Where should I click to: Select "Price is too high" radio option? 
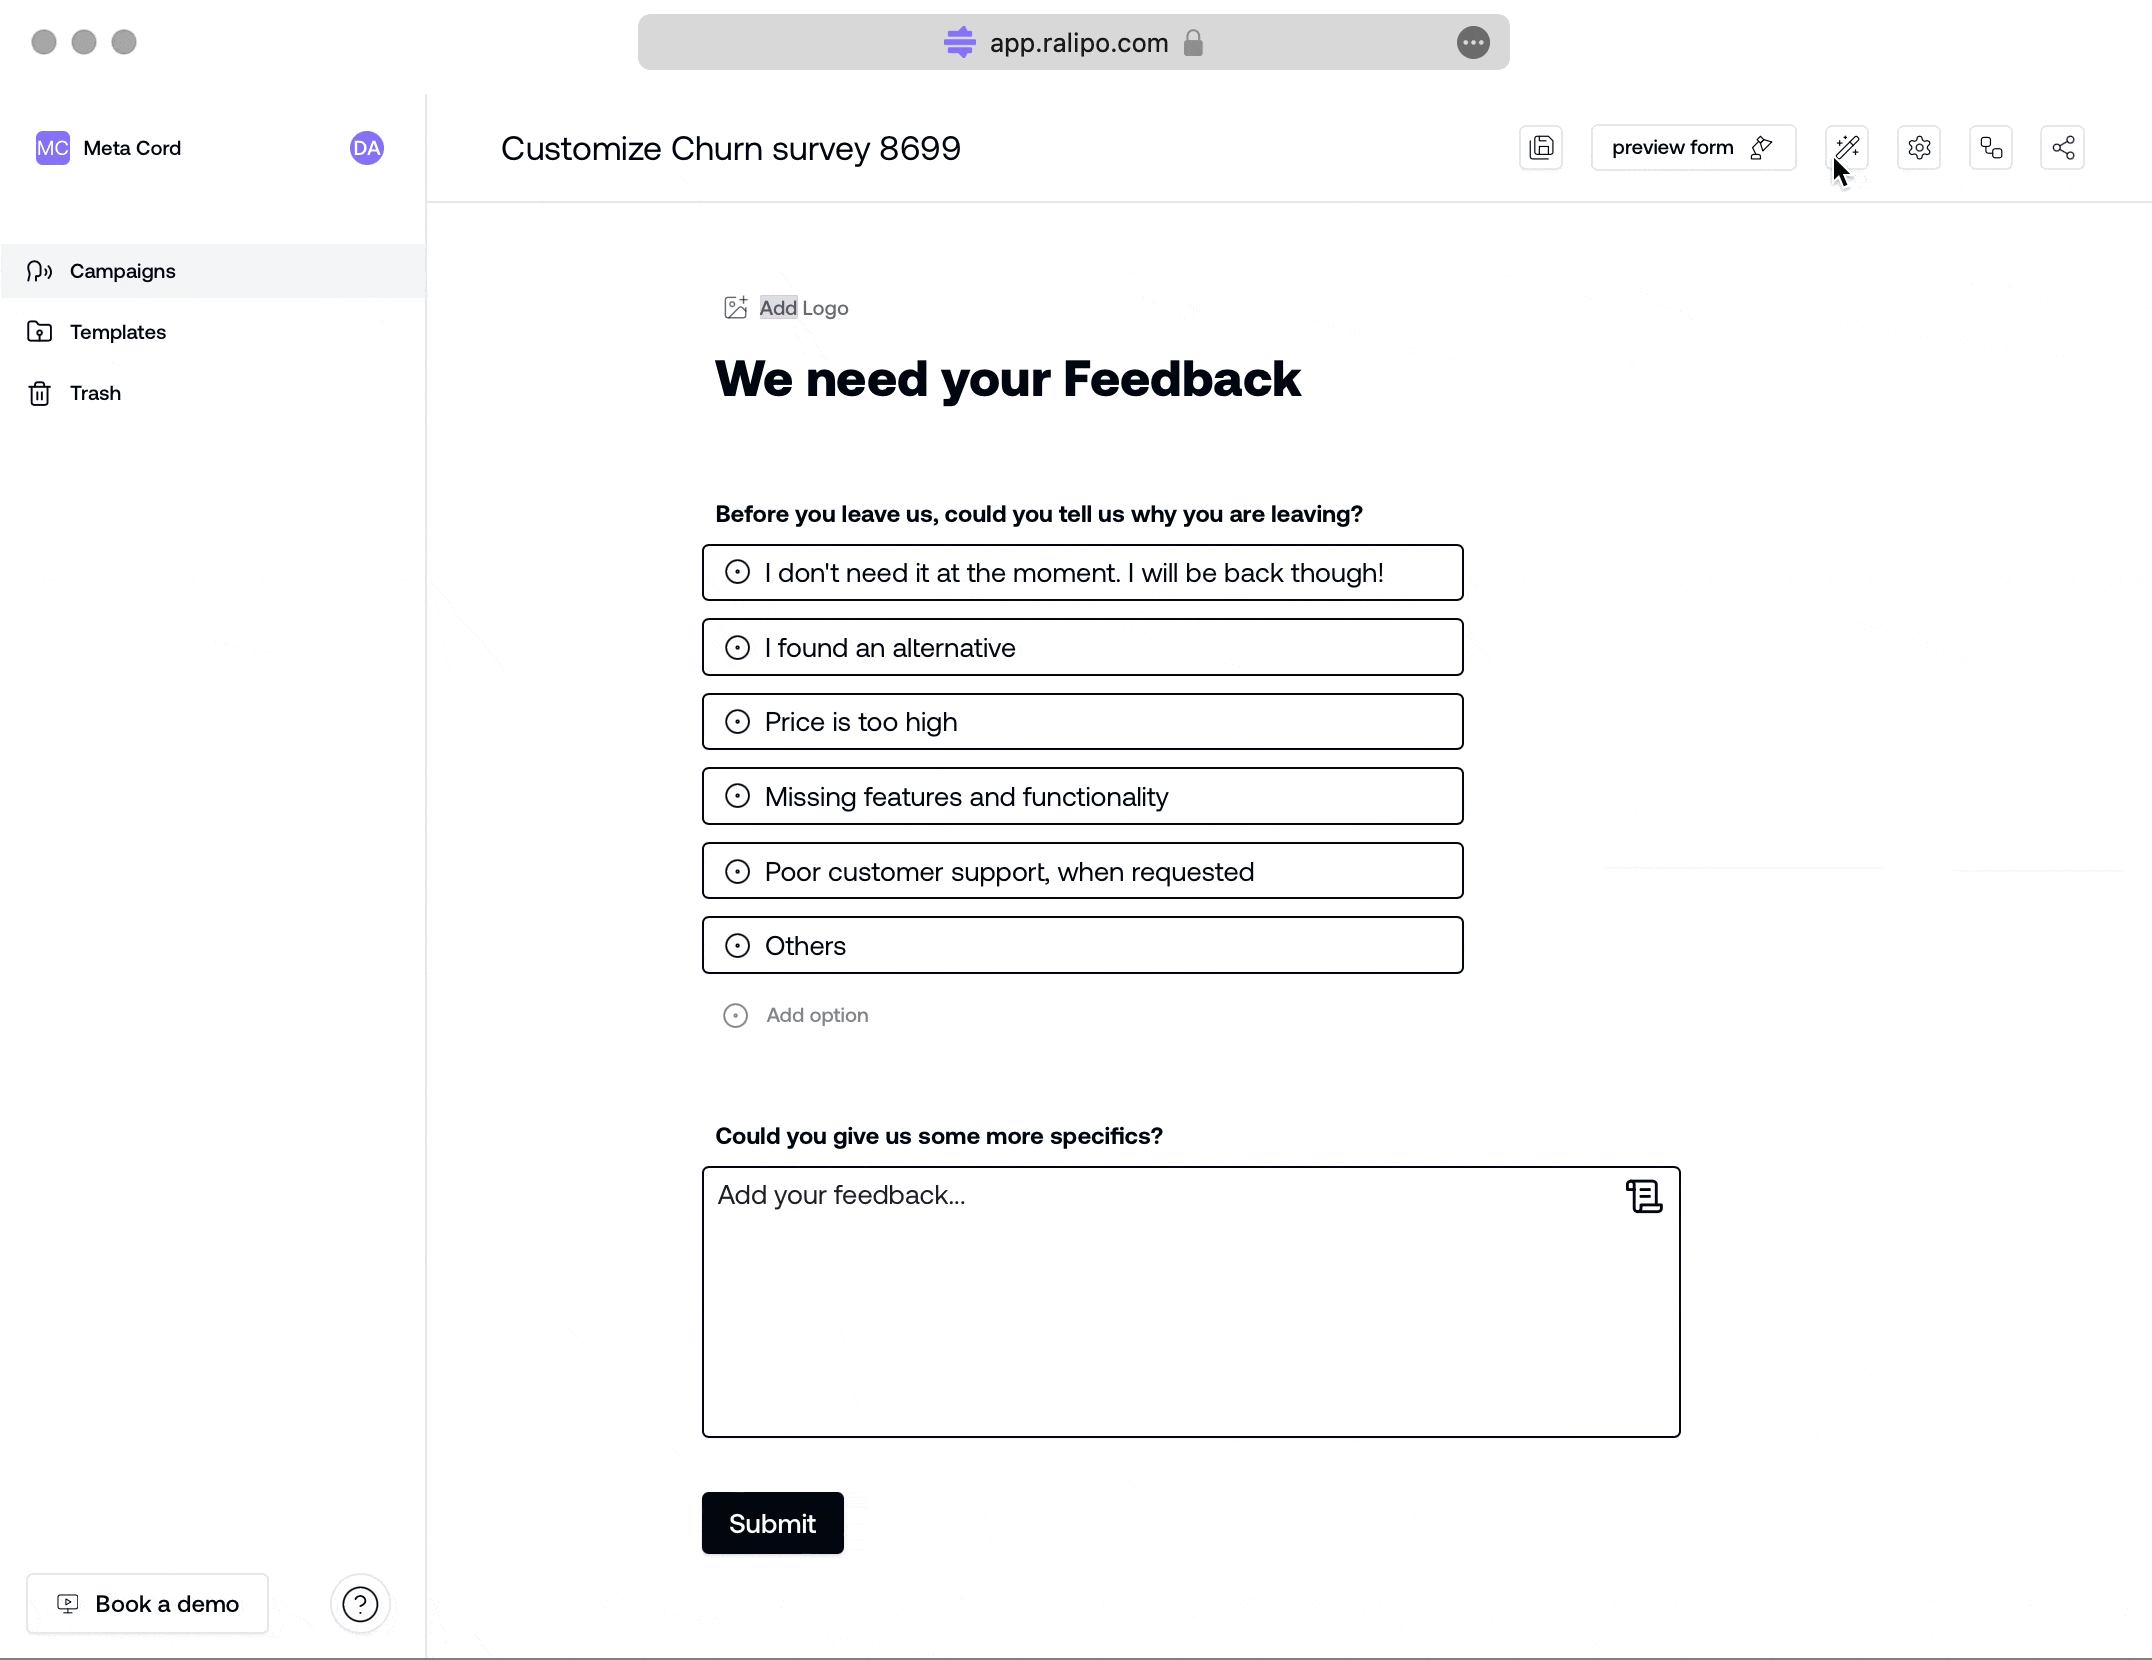(738, 722)
